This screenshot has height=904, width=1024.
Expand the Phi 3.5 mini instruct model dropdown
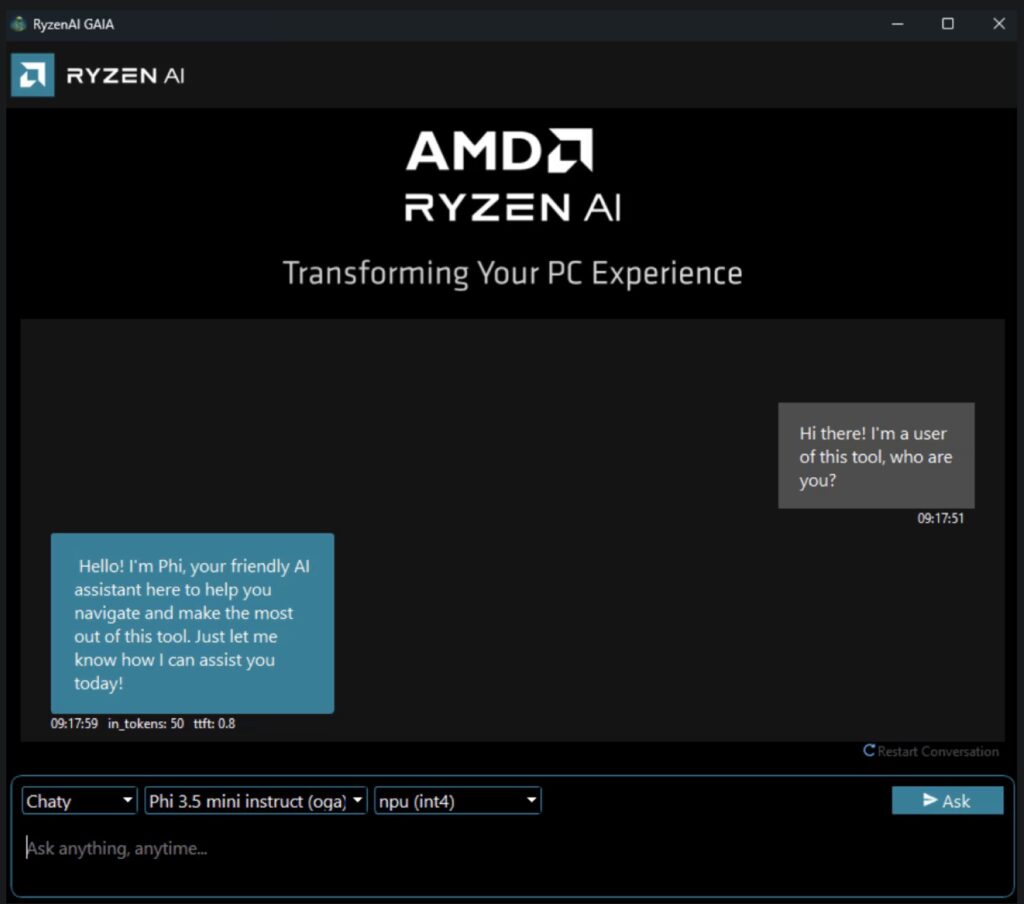pos(256,801)
